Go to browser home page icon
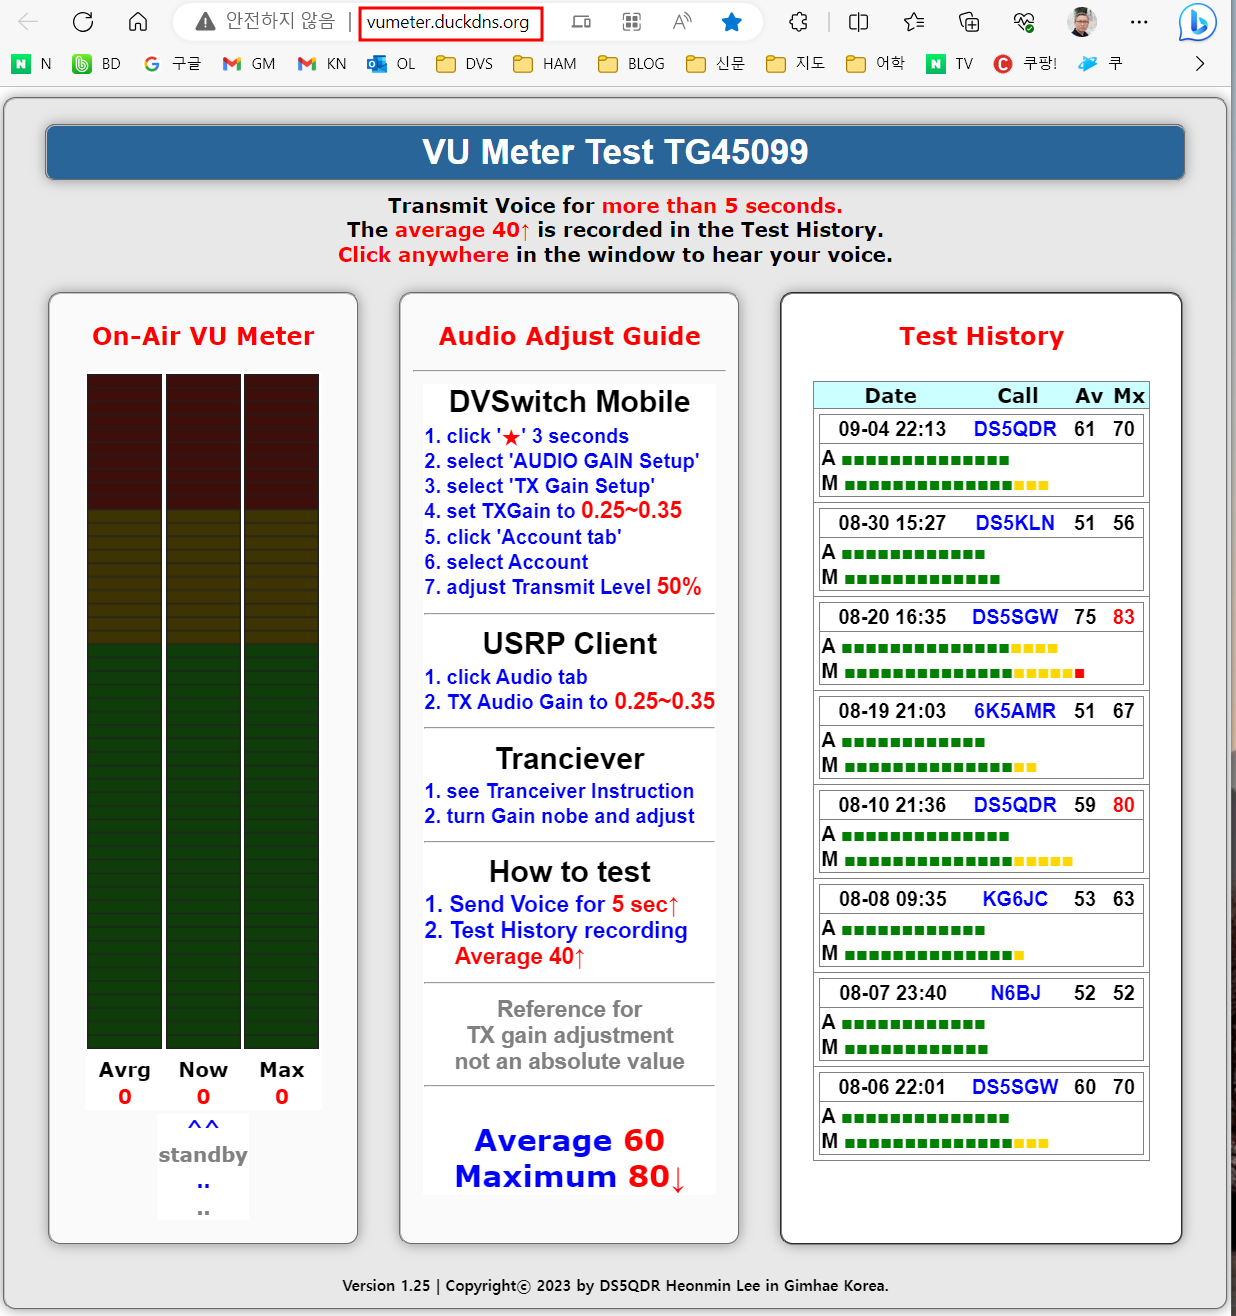This screenshot has height=1316, width=1236. click(138, 21)
